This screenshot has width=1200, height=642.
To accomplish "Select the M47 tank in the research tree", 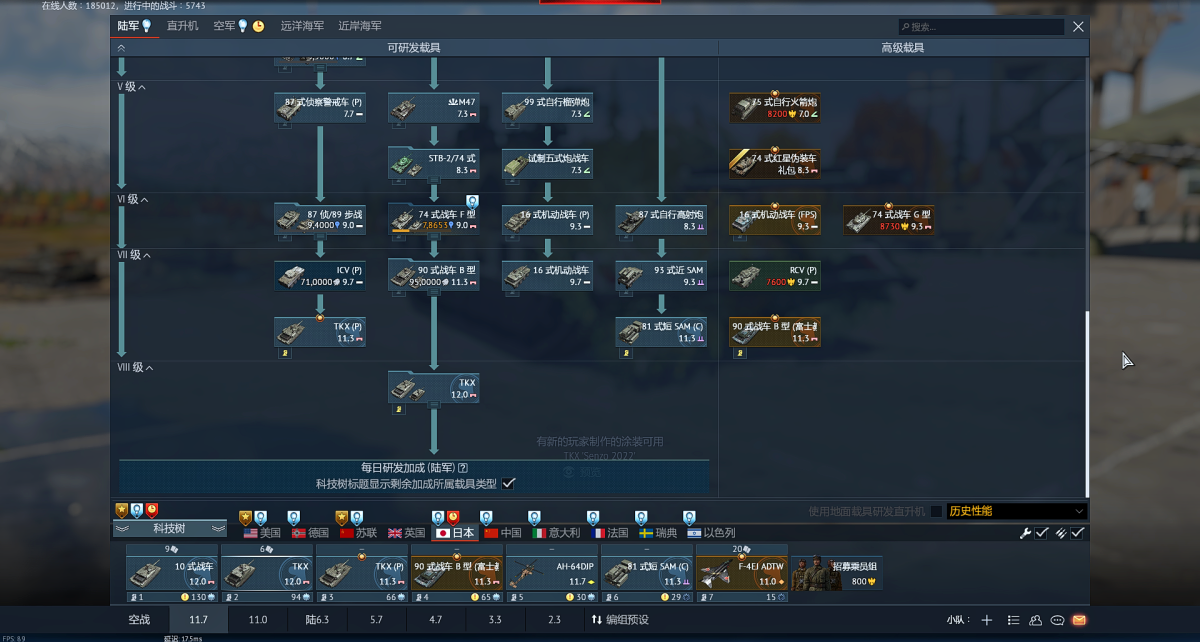I will pos(433,107).
